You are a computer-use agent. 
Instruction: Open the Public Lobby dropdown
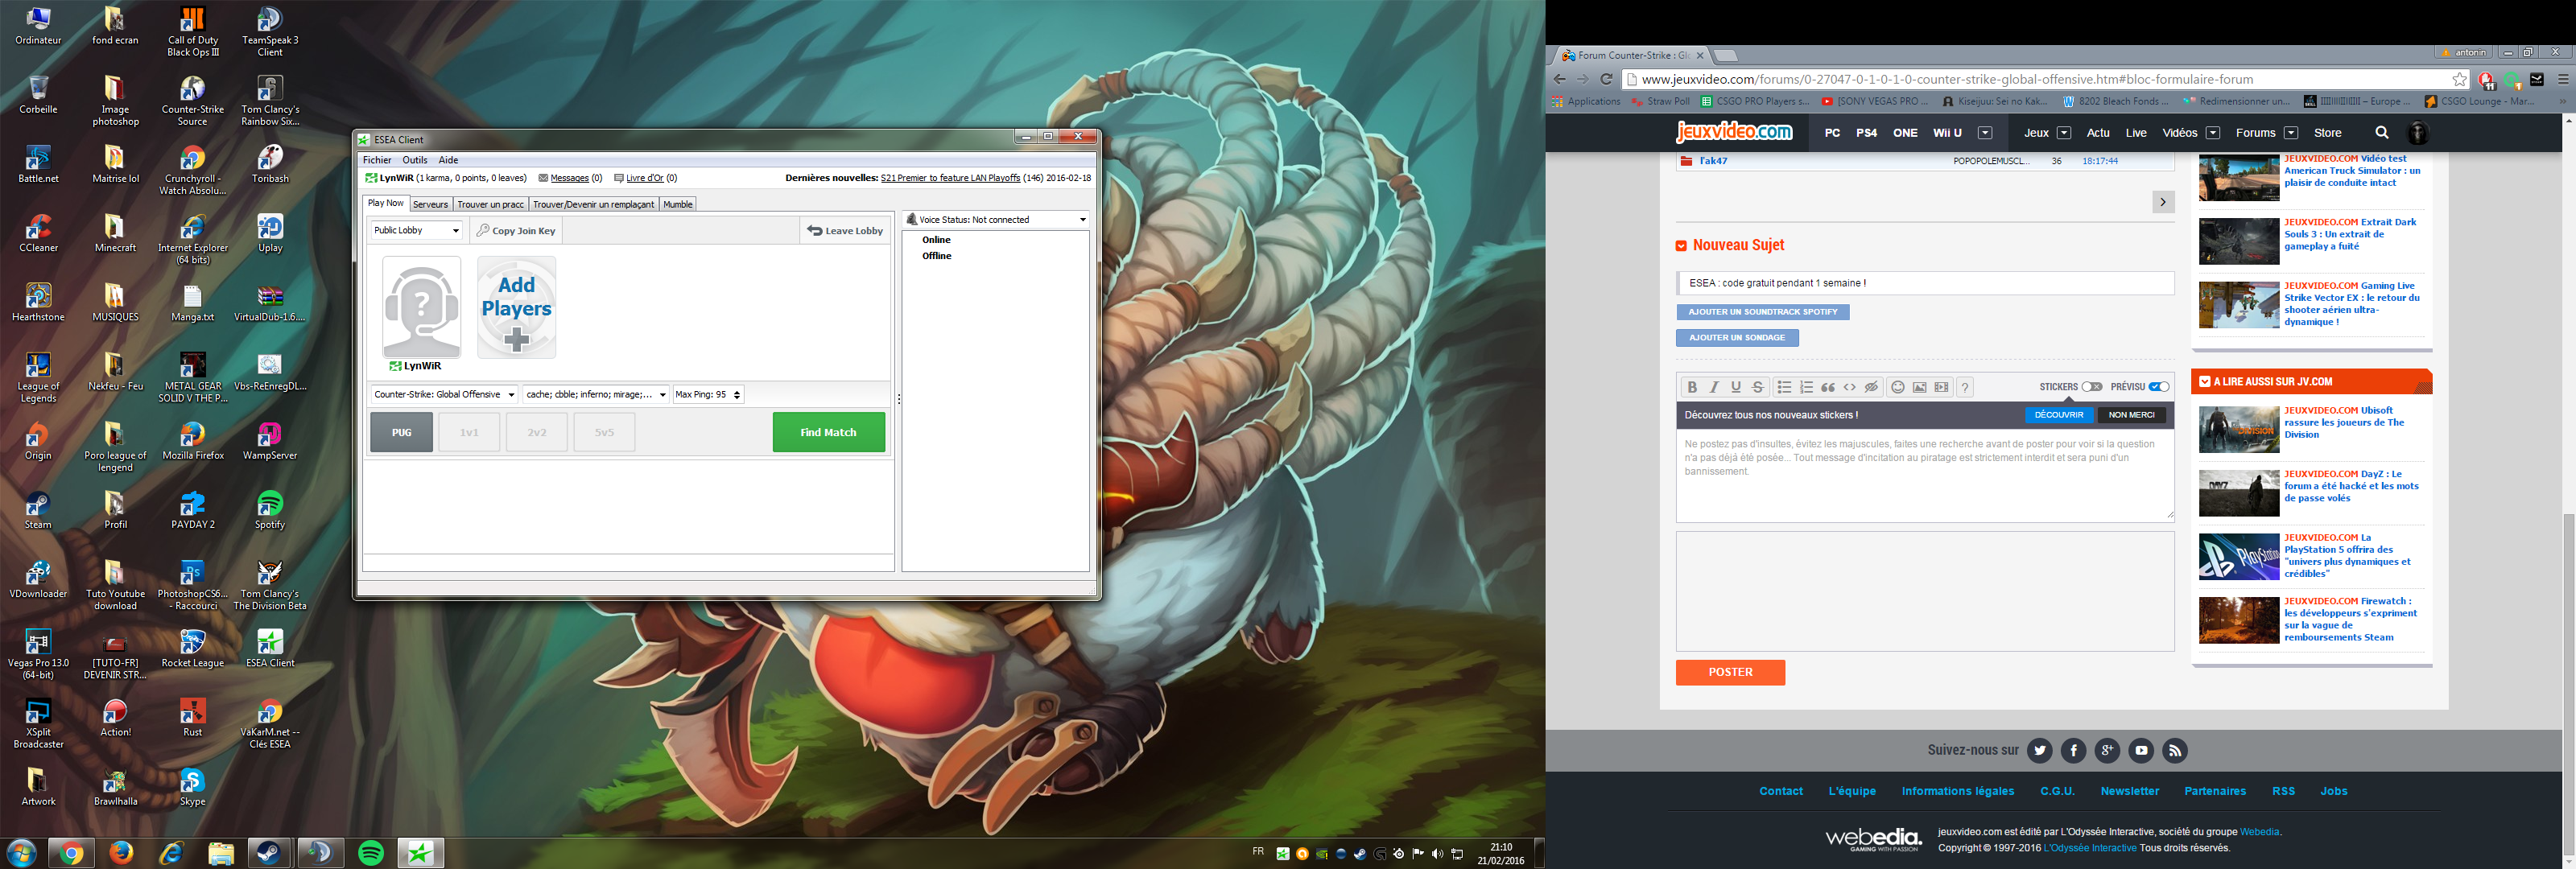(x=415, y=231)
